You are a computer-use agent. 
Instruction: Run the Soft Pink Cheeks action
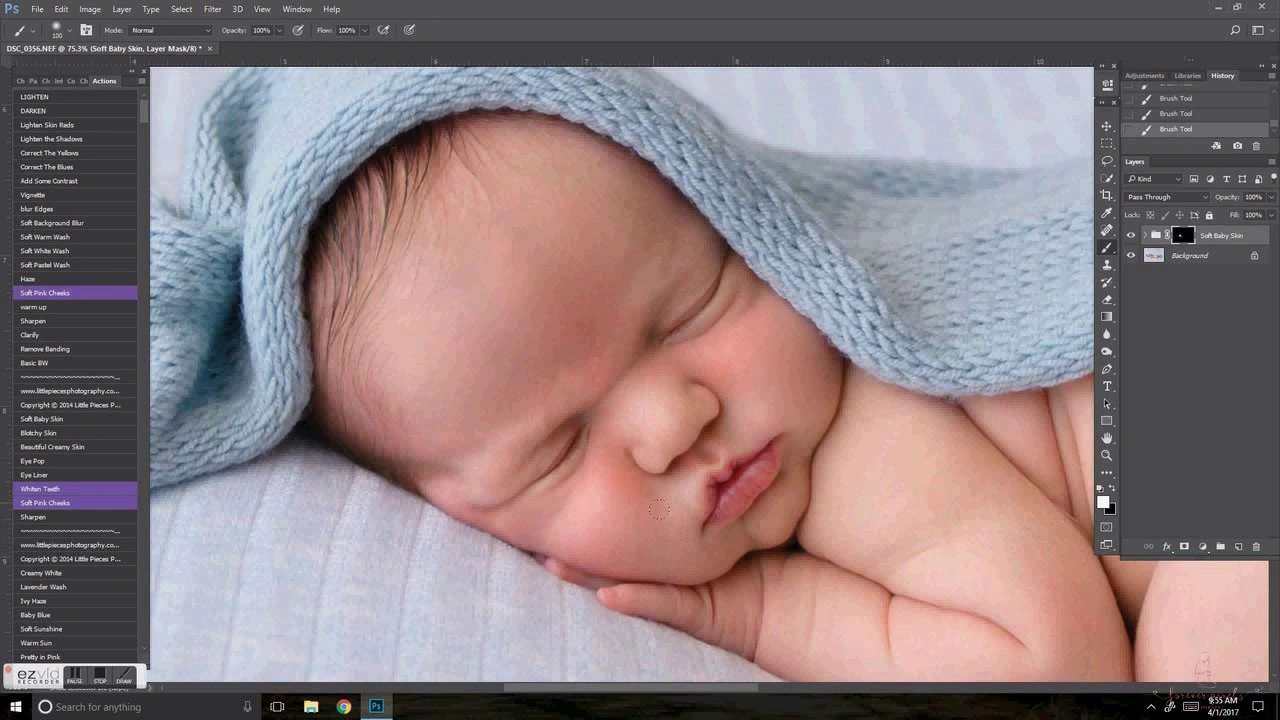pyautogui.click(x=45, y=293)
